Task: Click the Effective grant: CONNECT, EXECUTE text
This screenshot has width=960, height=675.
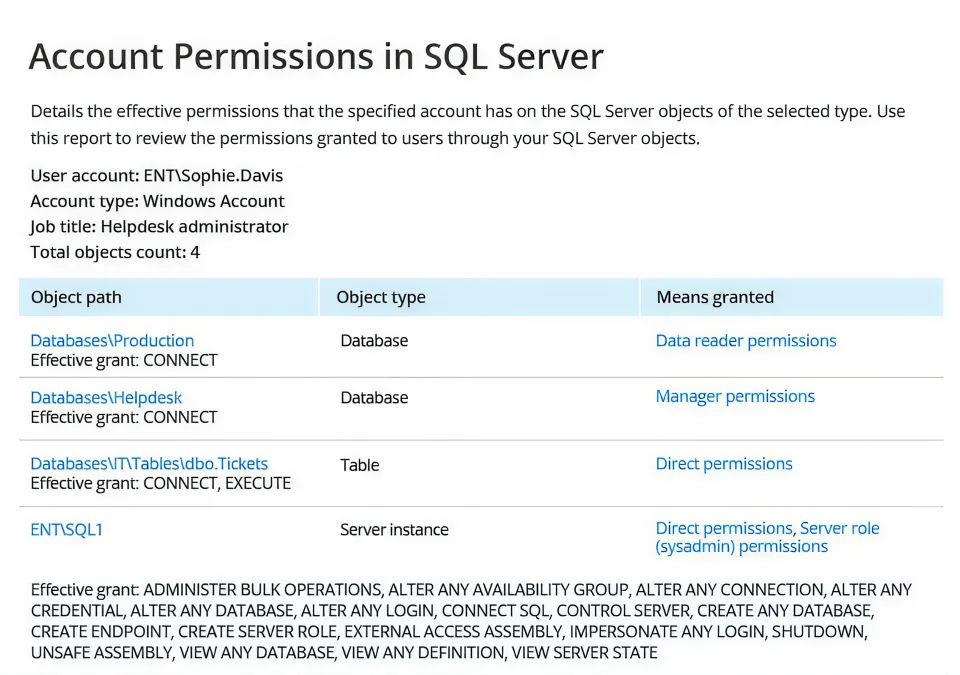Action: click(160, 484)
